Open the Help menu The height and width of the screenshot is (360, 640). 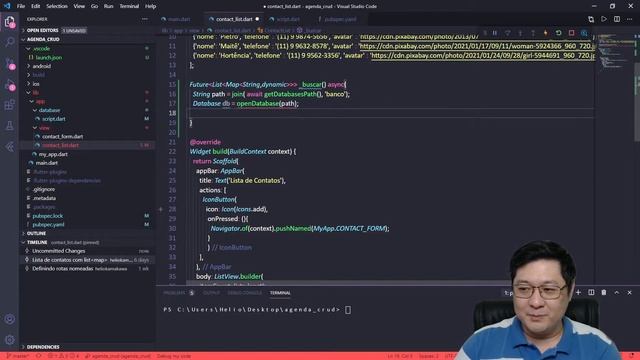click(151, 6)
